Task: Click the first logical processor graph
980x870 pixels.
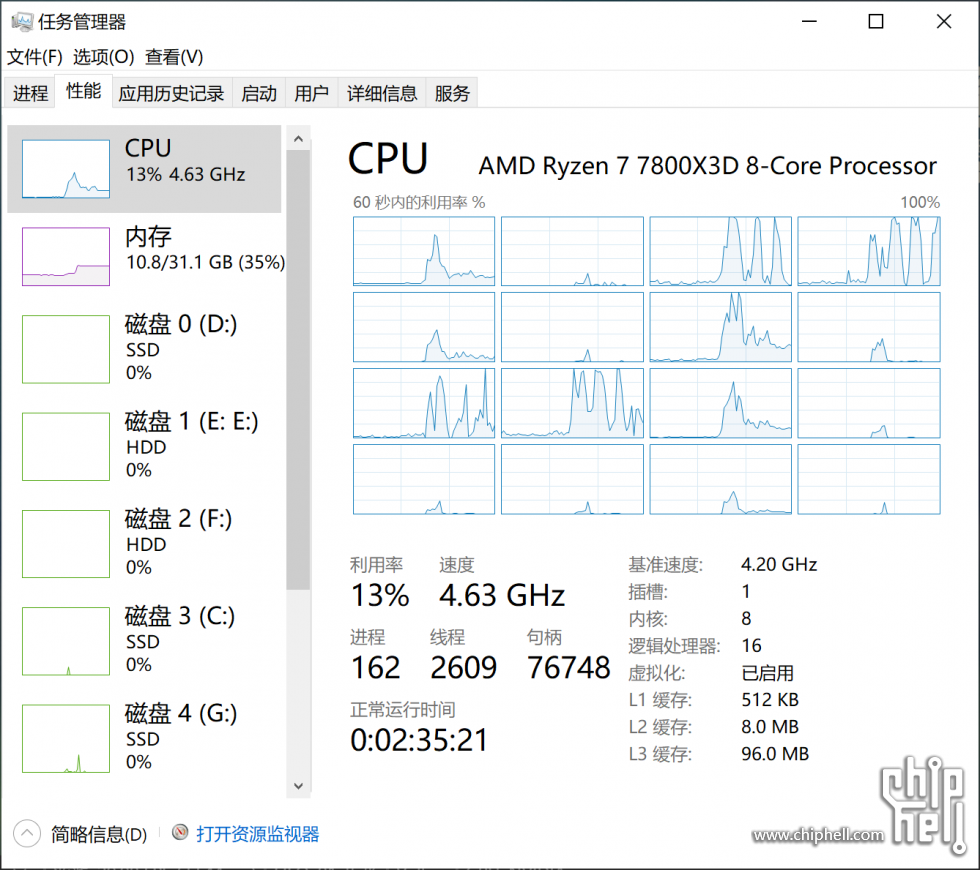Action: [424, 251]
